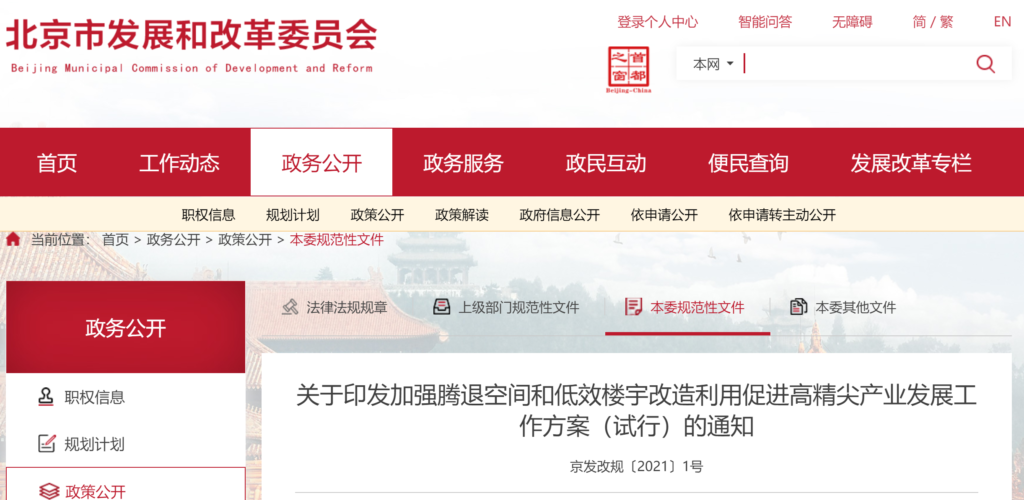Open 政民互动 in main navigation

(606, 163)
